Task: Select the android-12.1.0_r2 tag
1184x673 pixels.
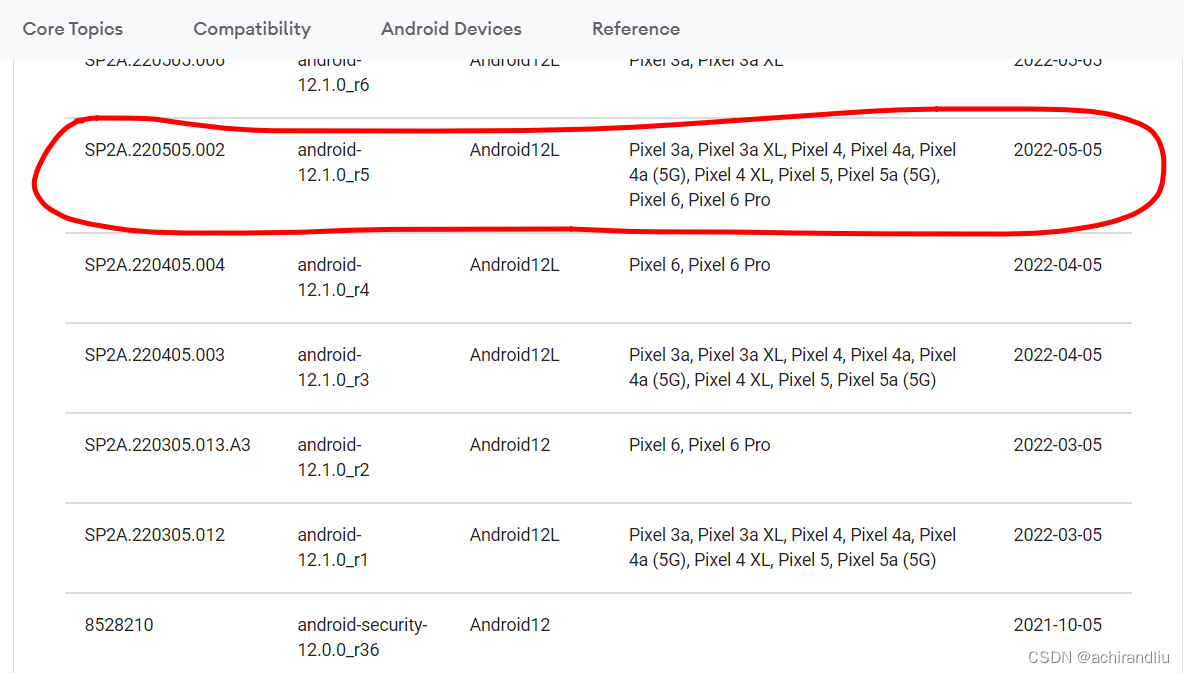Action: click(334, 457)
